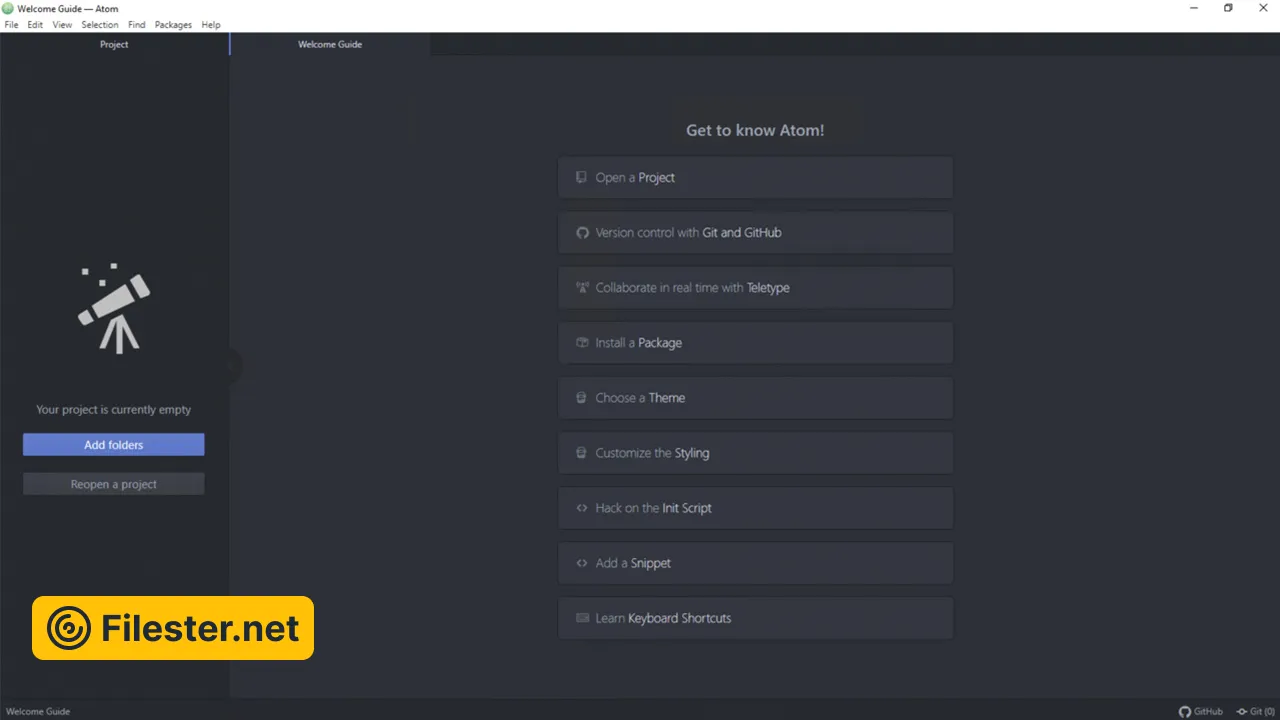
Task: Expand the Install a Package section
Action: (755, 343)
